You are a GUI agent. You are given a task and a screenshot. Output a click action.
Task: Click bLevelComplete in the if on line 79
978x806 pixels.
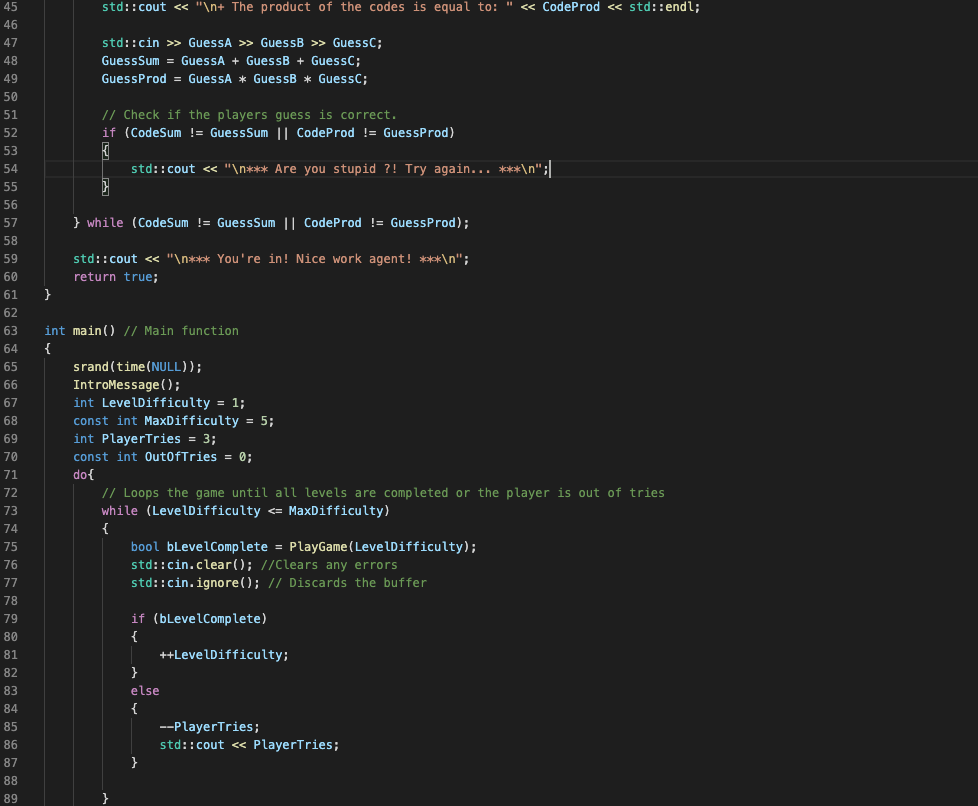point(210,619)
